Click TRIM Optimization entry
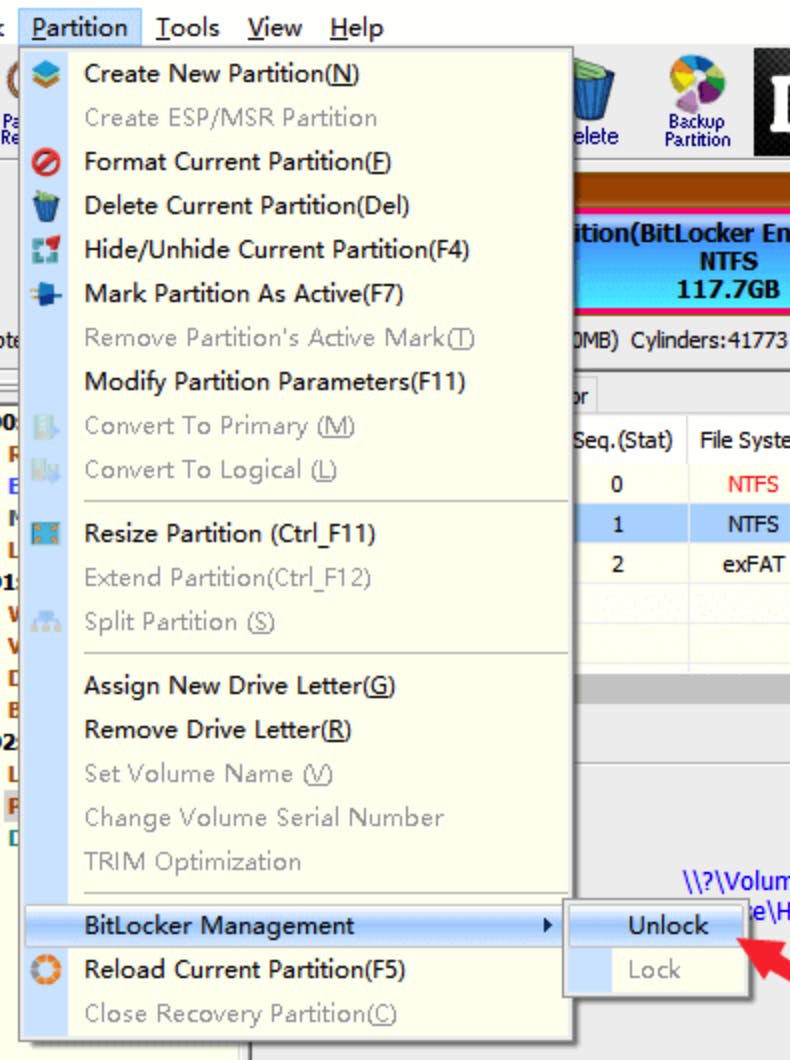790x1060 pixels. pos(193,861)
